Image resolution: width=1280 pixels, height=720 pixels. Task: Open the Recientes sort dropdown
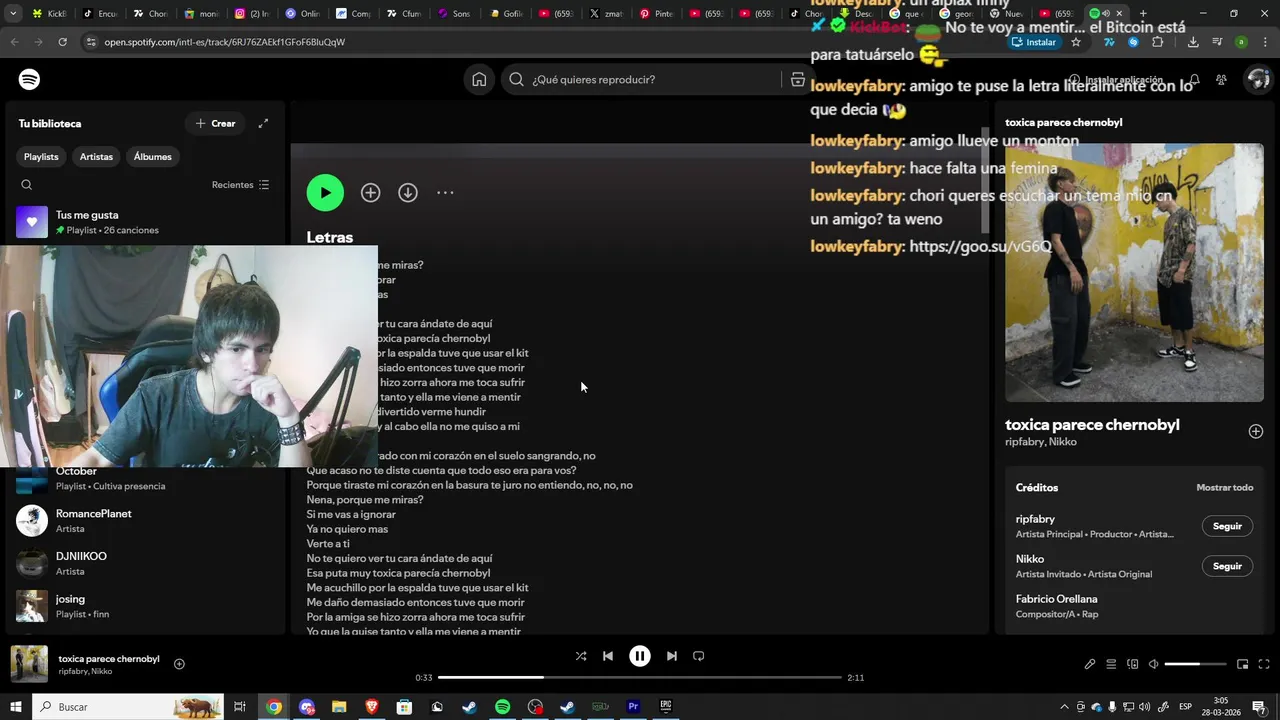click(x=240, y=185)
